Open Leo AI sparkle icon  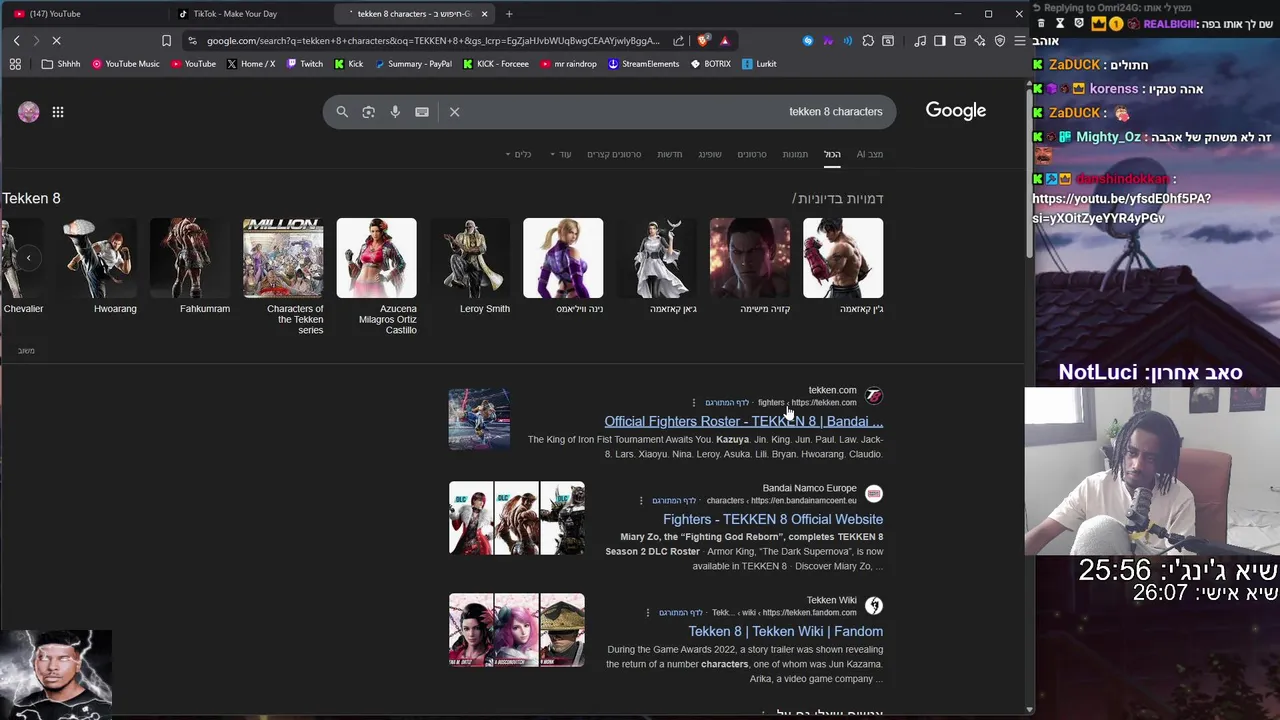980,41
